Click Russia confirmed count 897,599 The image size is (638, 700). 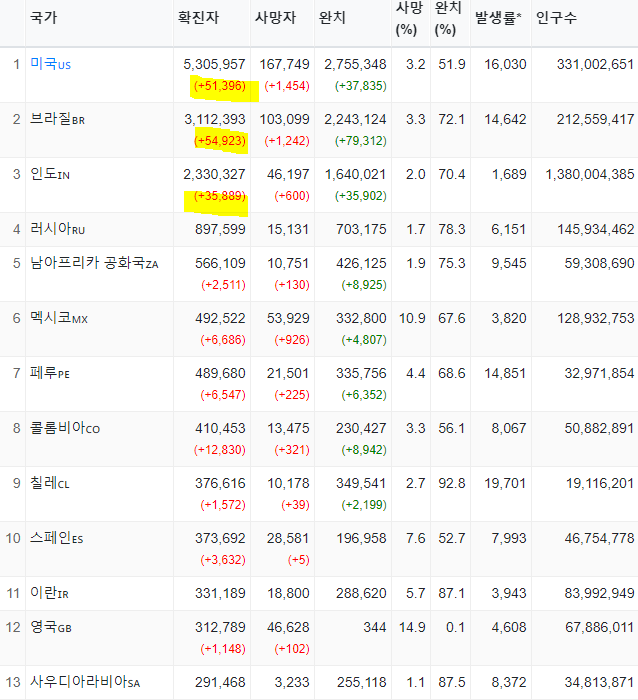(x=220, y=229)
